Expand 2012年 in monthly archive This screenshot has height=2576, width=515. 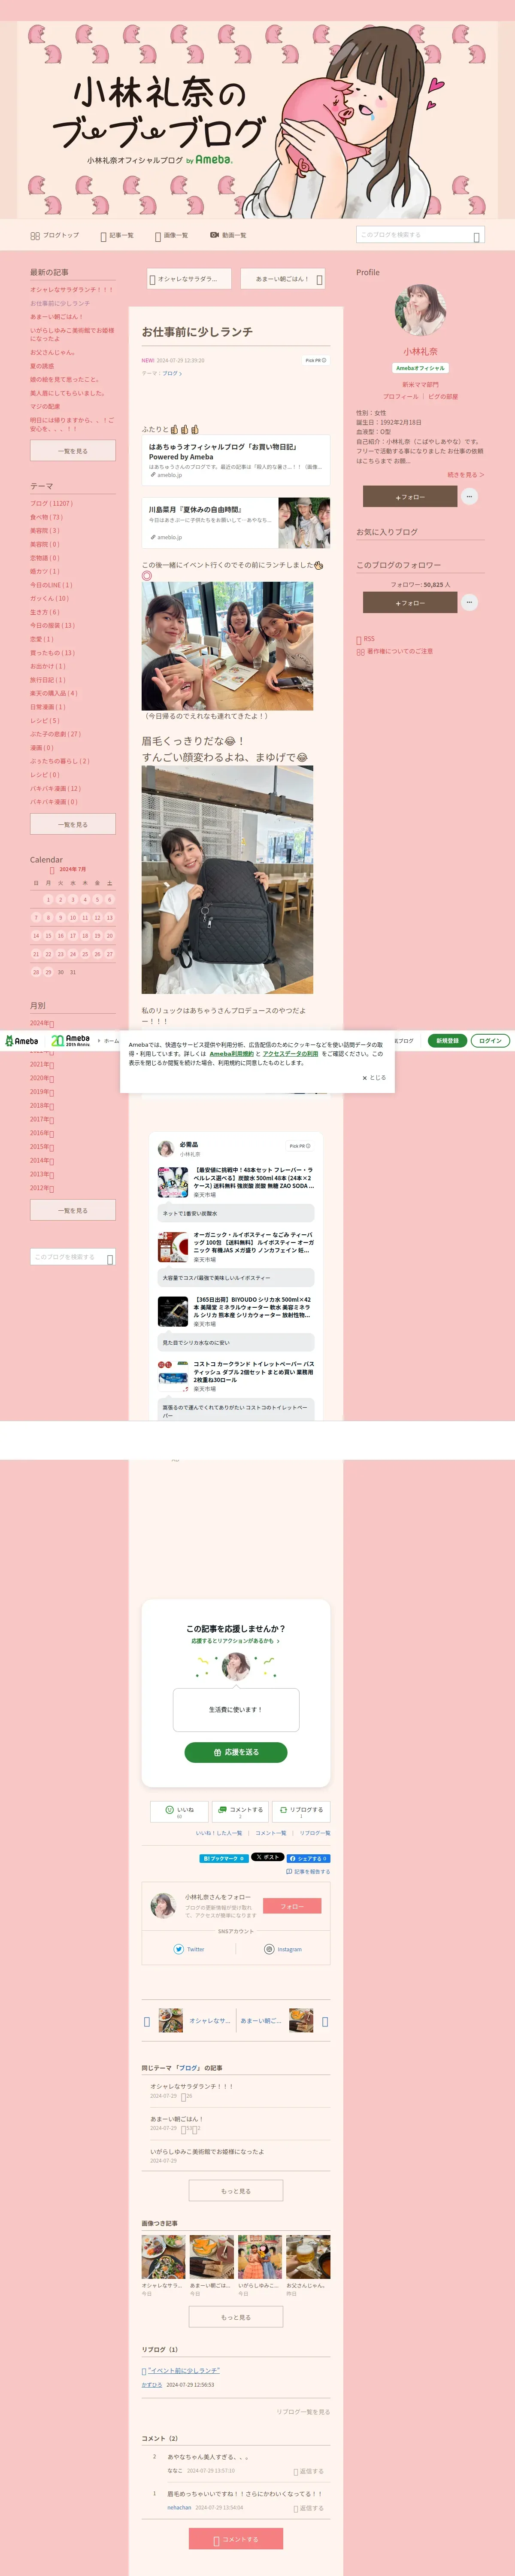pos(42,1188)
